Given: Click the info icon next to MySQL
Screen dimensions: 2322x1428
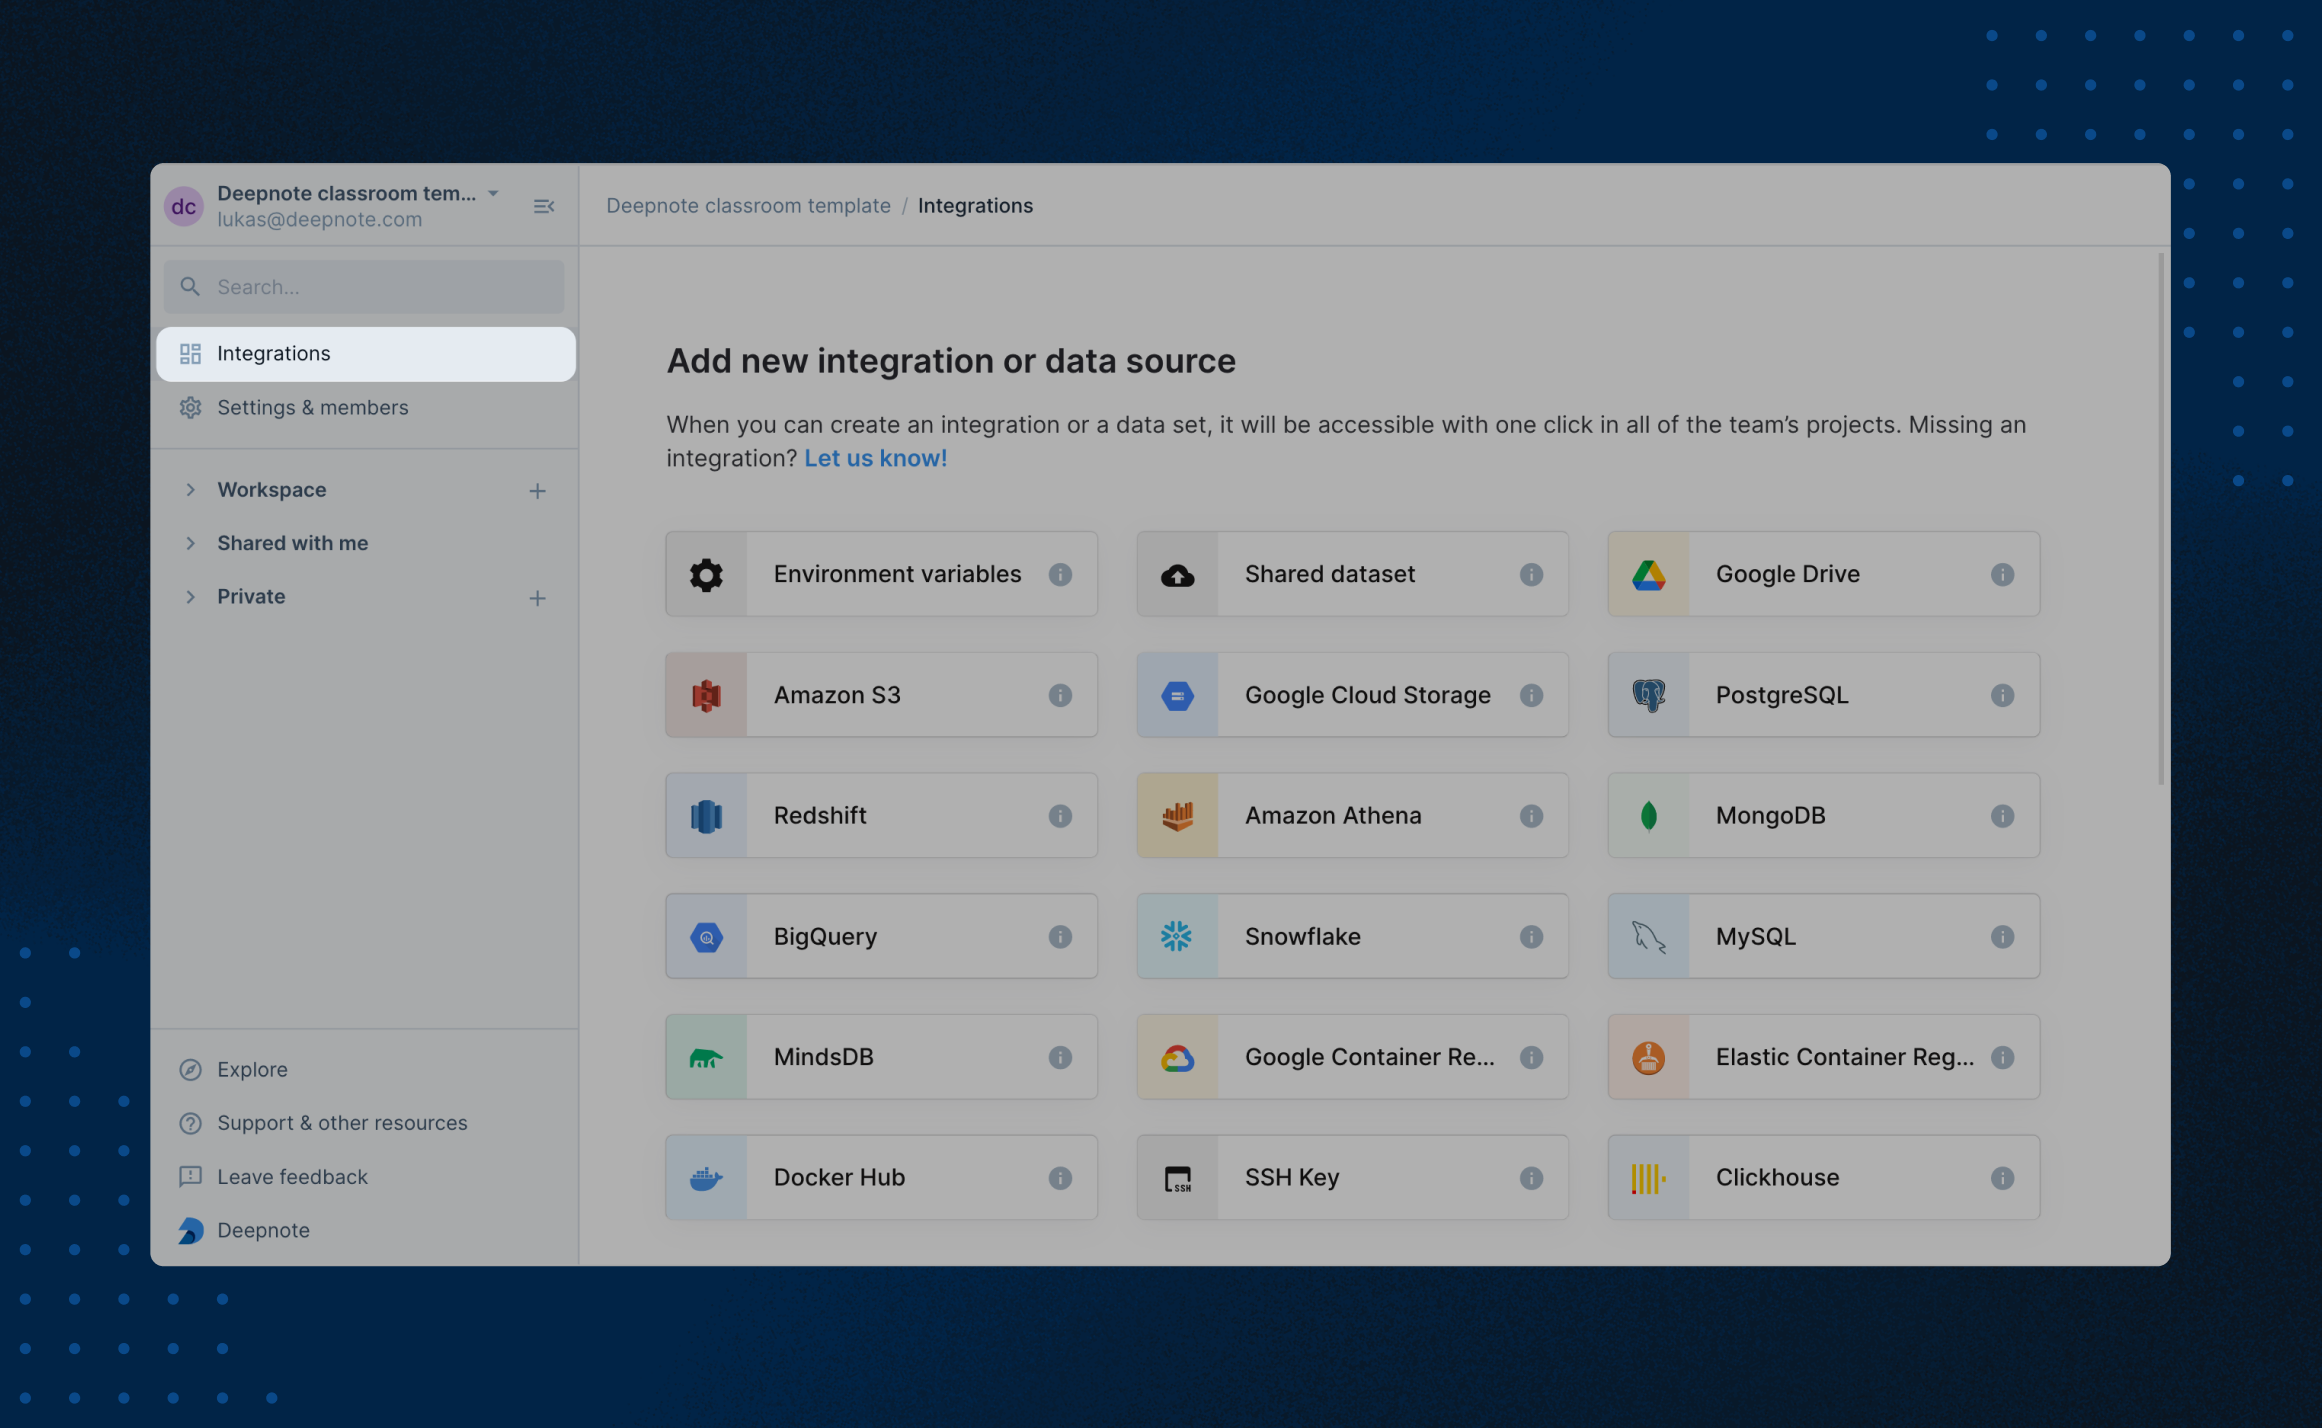Looking at the screenshot, I should 2003,936.
